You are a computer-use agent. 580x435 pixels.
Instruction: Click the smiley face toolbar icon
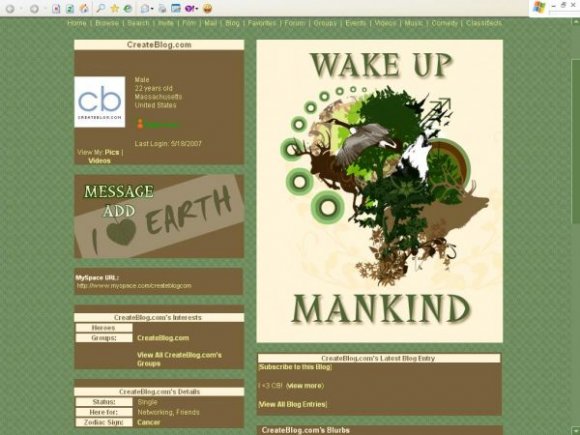tap(208, 9)
